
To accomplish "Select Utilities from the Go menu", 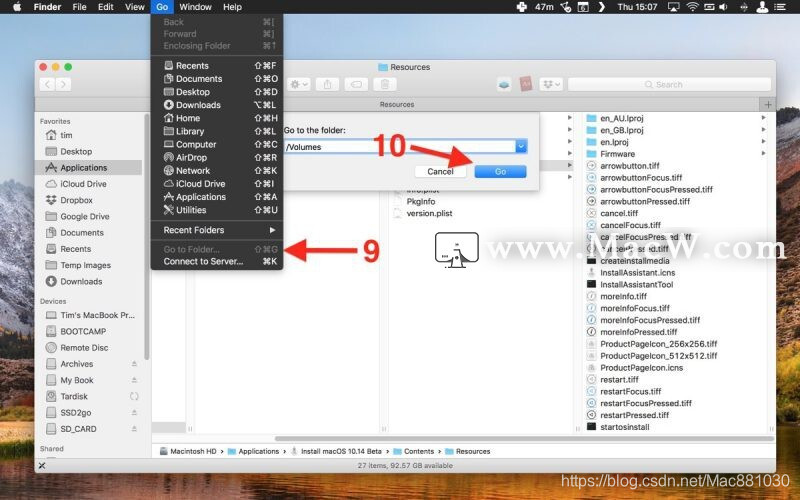I will [x=217, y=210].
